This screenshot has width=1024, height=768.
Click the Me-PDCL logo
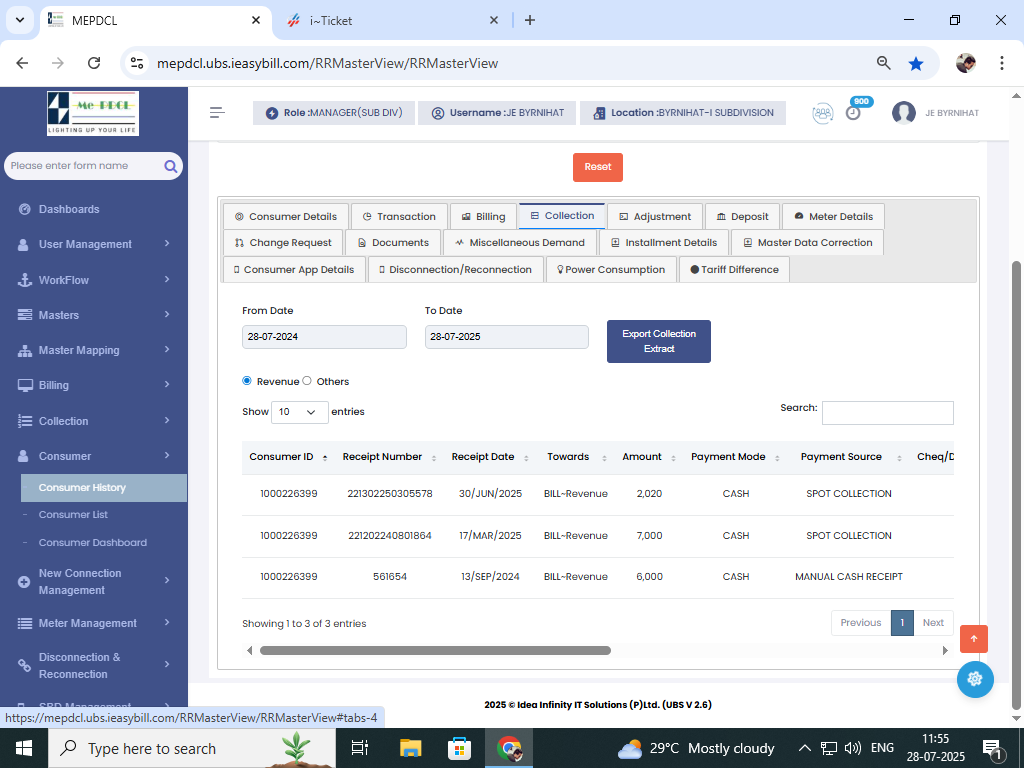[93, 114]
